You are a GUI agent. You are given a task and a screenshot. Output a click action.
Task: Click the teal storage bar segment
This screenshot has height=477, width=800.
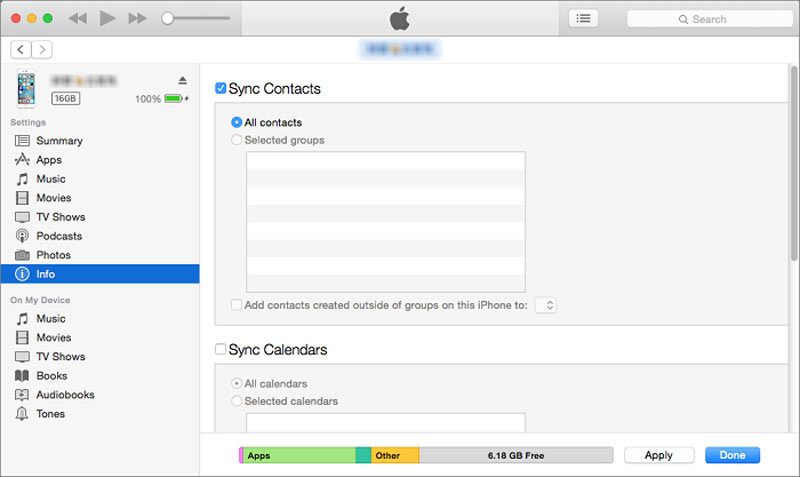(363, 455)
